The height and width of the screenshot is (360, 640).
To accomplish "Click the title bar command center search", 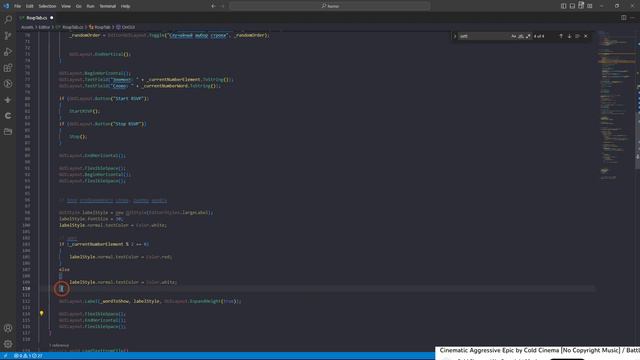I will click(330, 6).
